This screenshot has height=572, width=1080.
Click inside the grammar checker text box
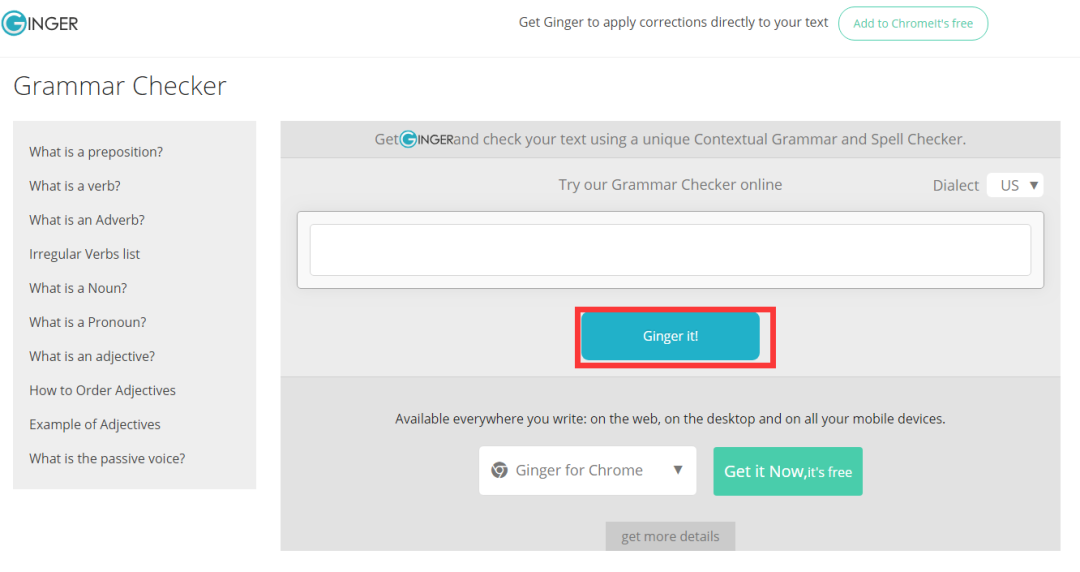coord(670,250)
